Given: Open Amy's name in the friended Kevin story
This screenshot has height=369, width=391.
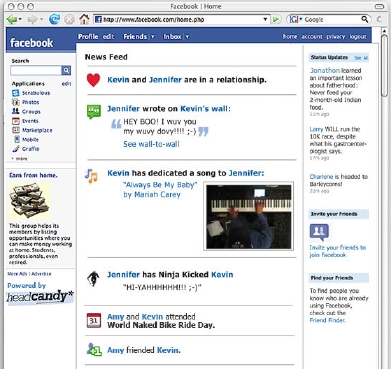Looking at the screenshot, I should click(115, 350).
